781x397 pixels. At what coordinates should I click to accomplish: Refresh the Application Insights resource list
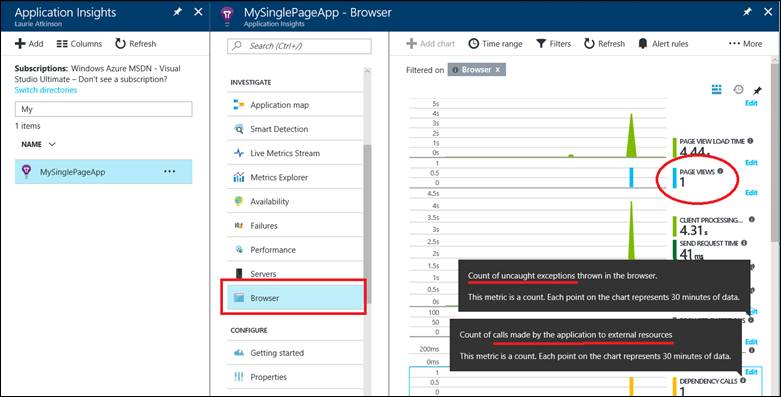tap(135, 44)
